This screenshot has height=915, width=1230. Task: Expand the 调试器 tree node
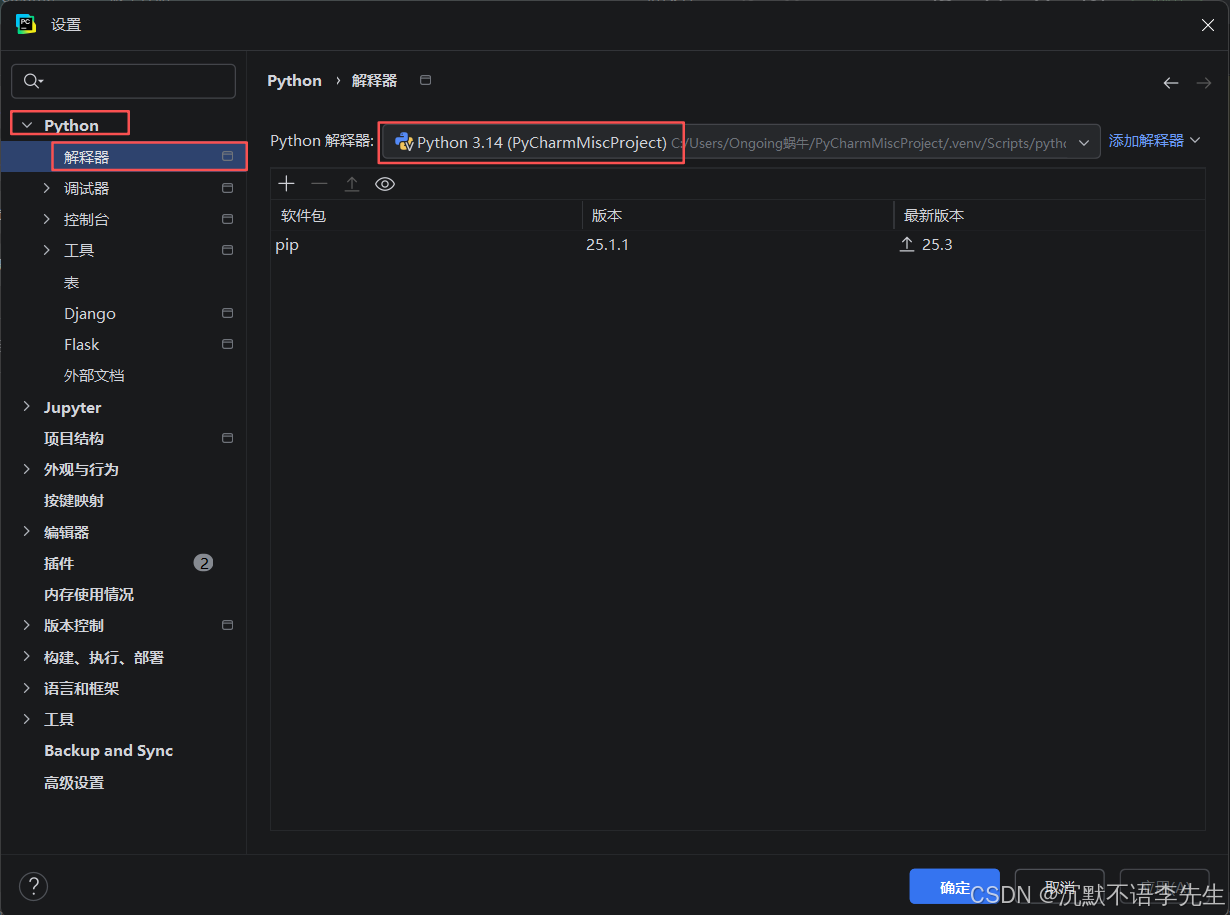(x=46, y=188)
